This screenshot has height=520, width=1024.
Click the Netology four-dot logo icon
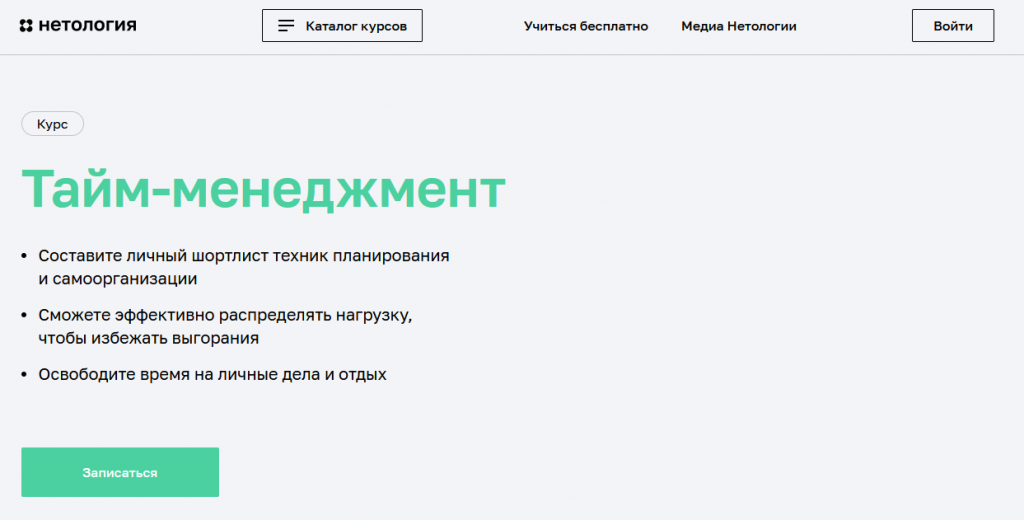click(x=26, y=26)
